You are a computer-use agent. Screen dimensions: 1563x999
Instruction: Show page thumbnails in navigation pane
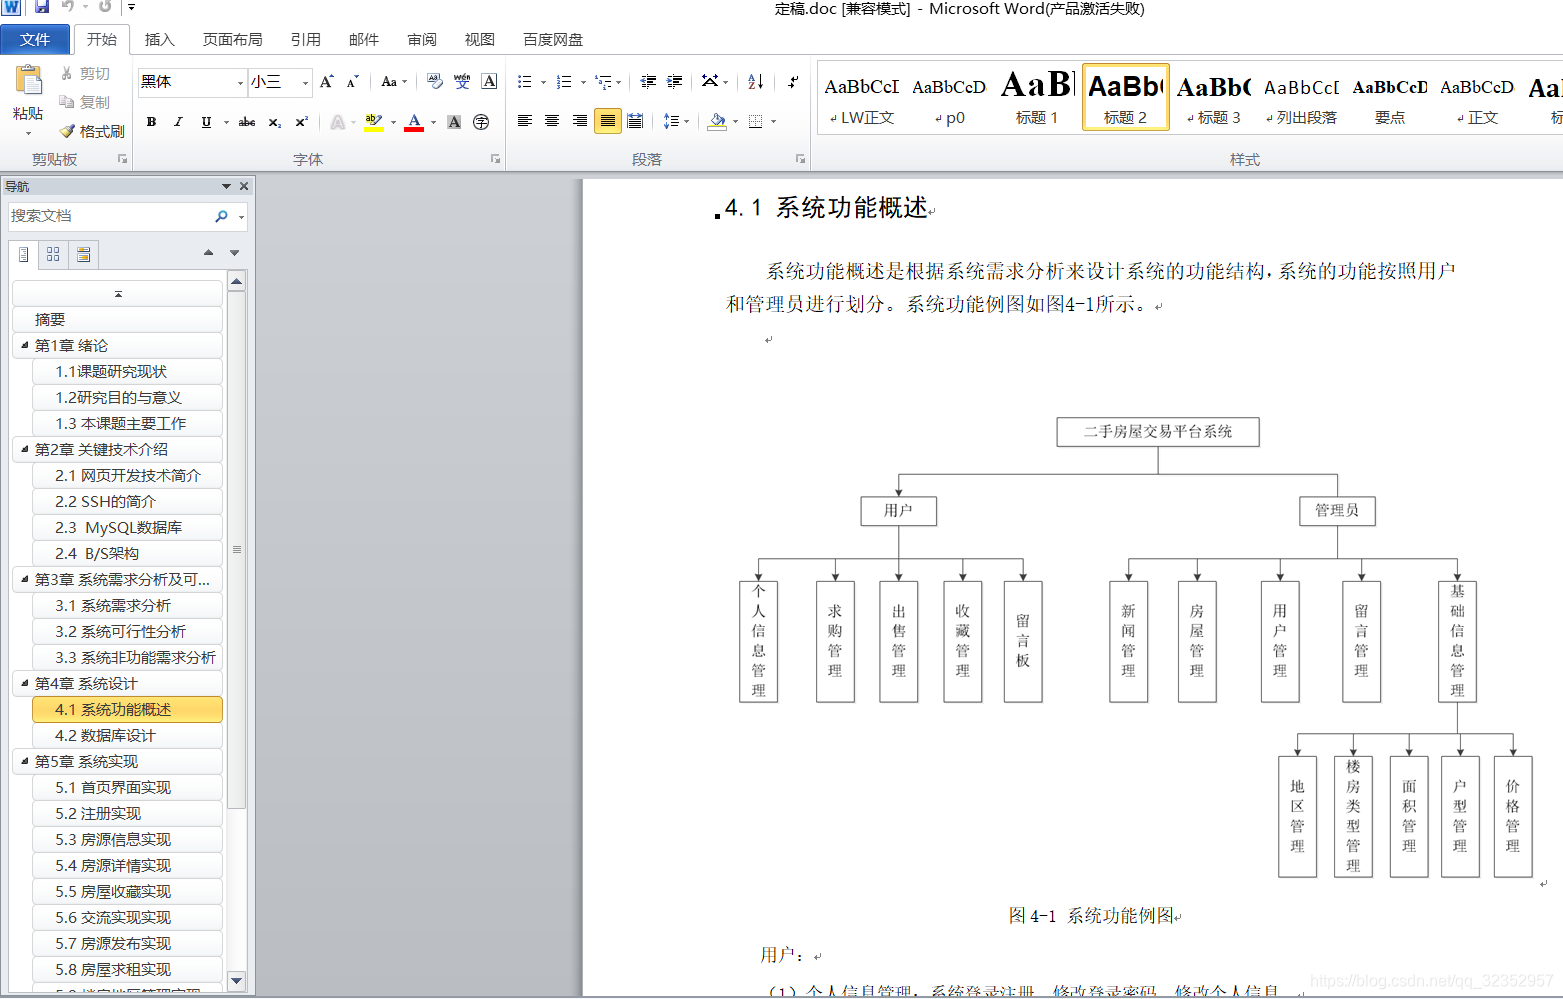point(53,254)
